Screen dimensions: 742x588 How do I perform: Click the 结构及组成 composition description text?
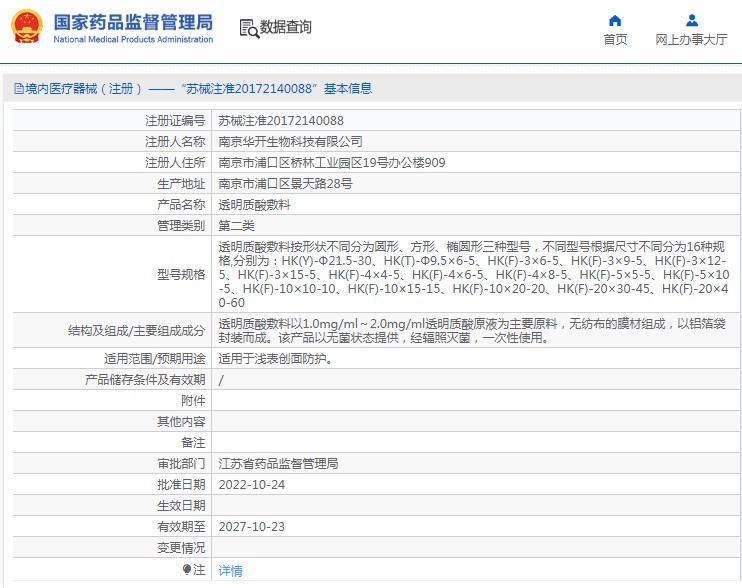(472, 331)
